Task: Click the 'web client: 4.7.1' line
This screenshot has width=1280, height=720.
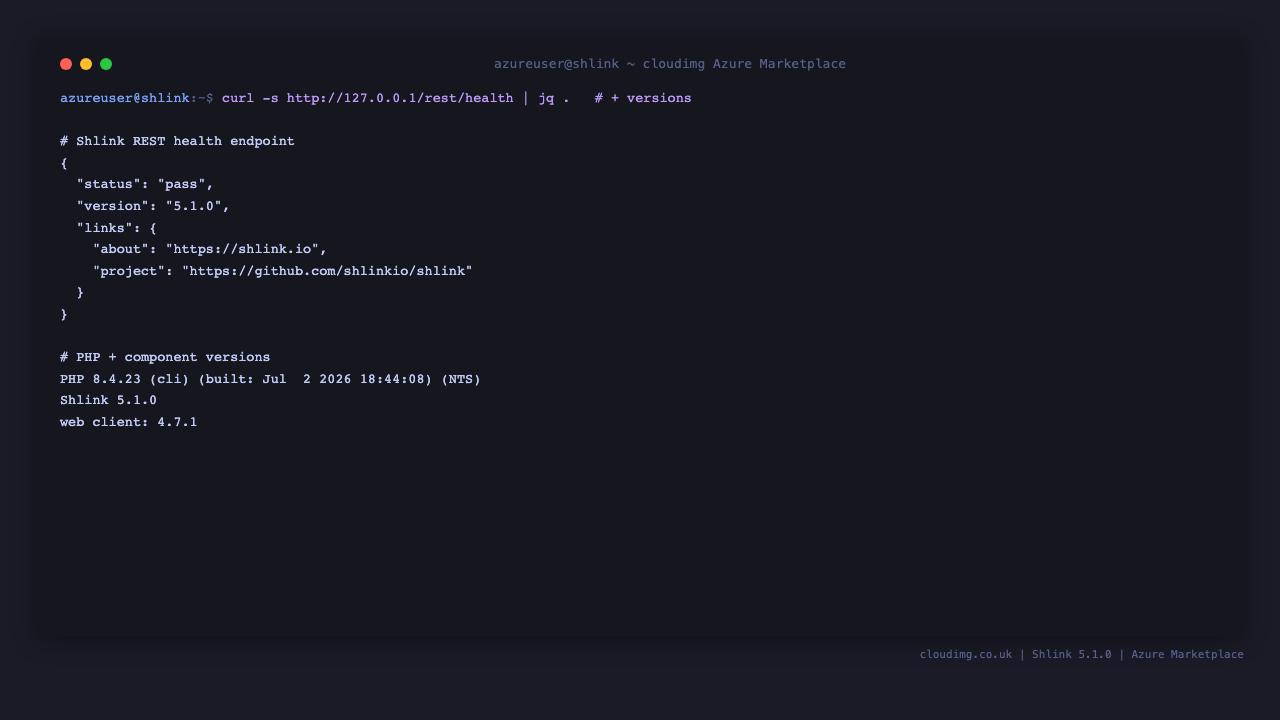Action: (x=129, y=422)
